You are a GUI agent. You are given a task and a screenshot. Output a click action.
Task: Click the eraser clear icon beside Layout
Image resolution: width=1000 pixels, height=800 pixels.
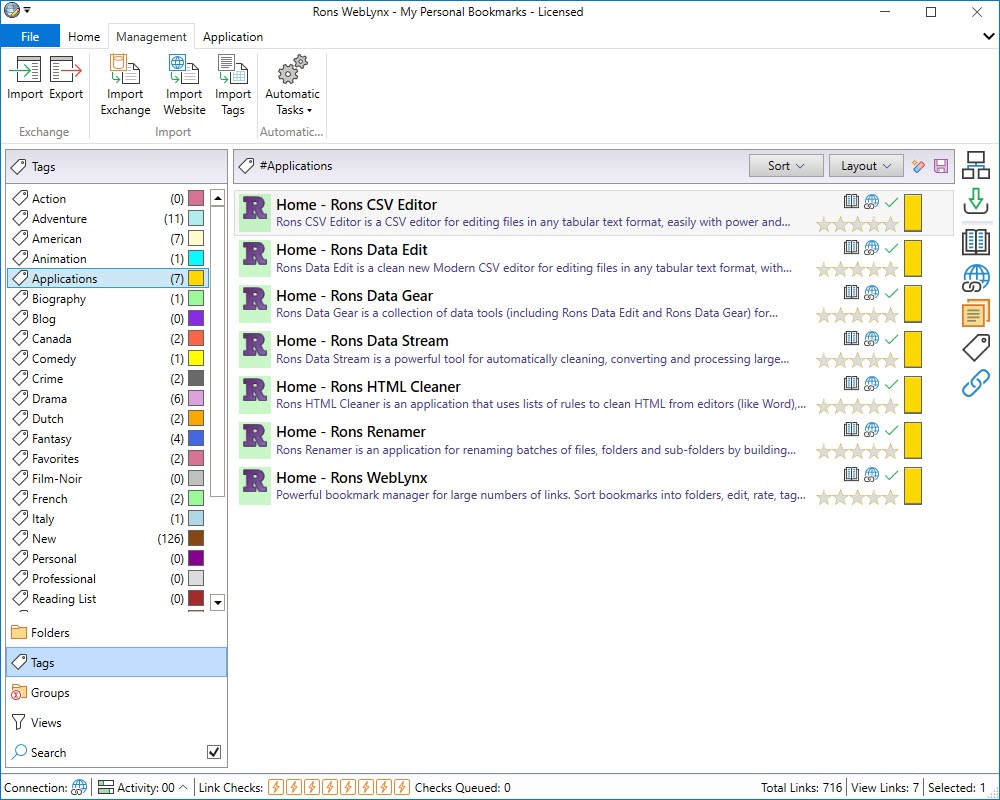tap(918, 166)
